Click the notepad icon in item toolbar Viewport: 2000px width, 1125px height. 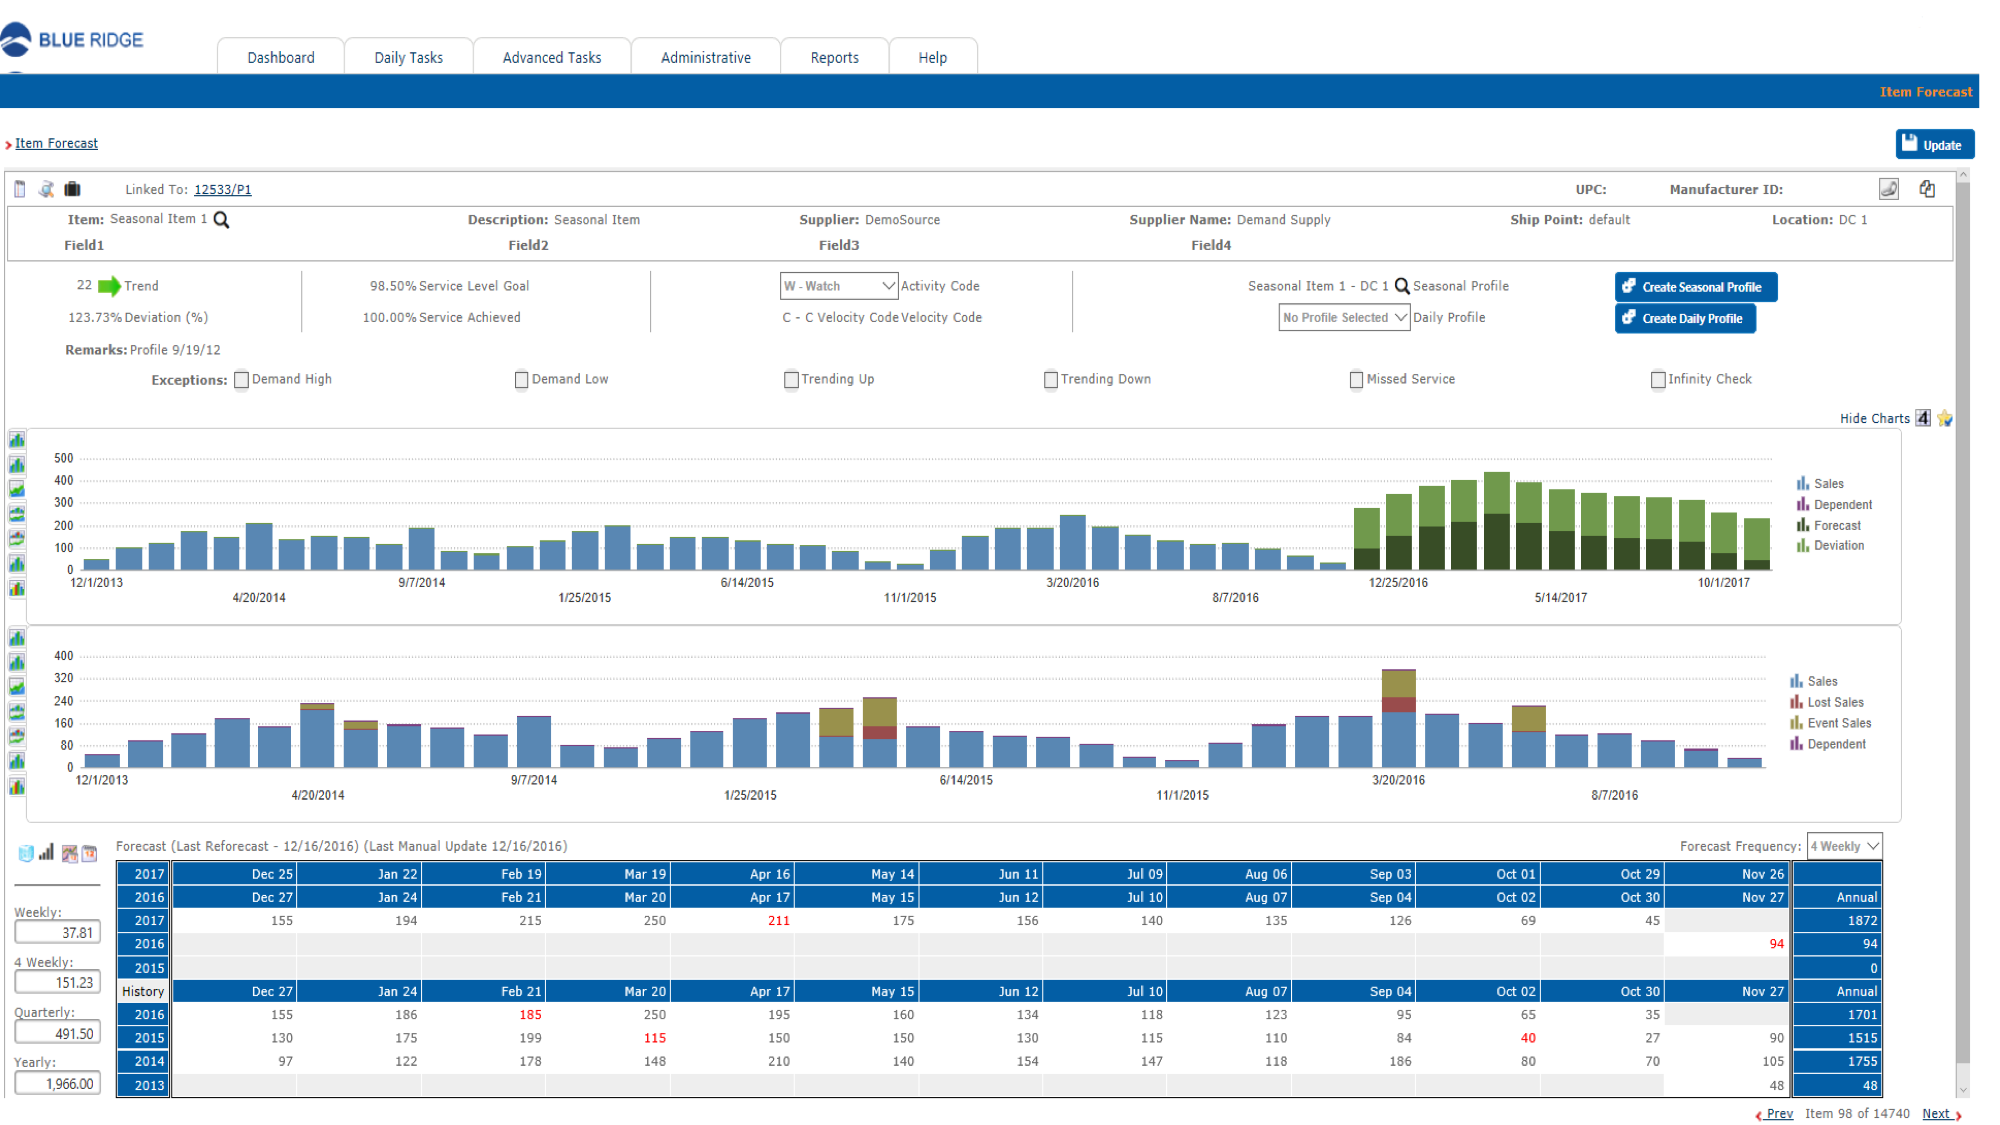(x=20, y=189)
